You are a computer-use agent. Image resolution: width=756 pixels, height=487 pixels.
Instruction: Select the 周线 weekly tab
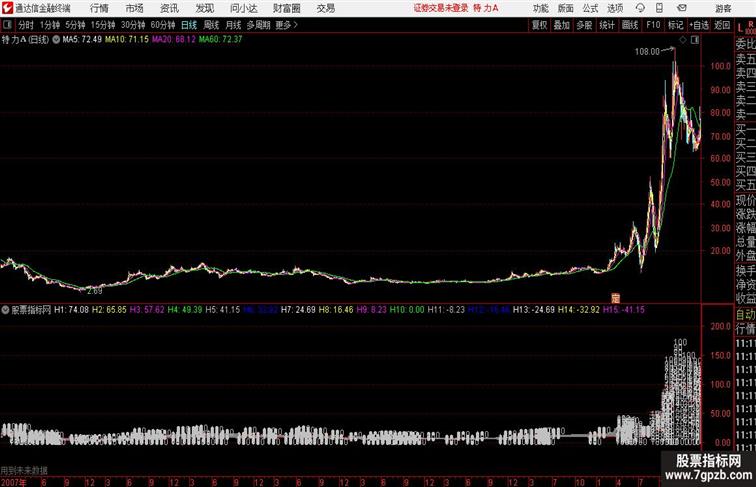click(211, 25)
